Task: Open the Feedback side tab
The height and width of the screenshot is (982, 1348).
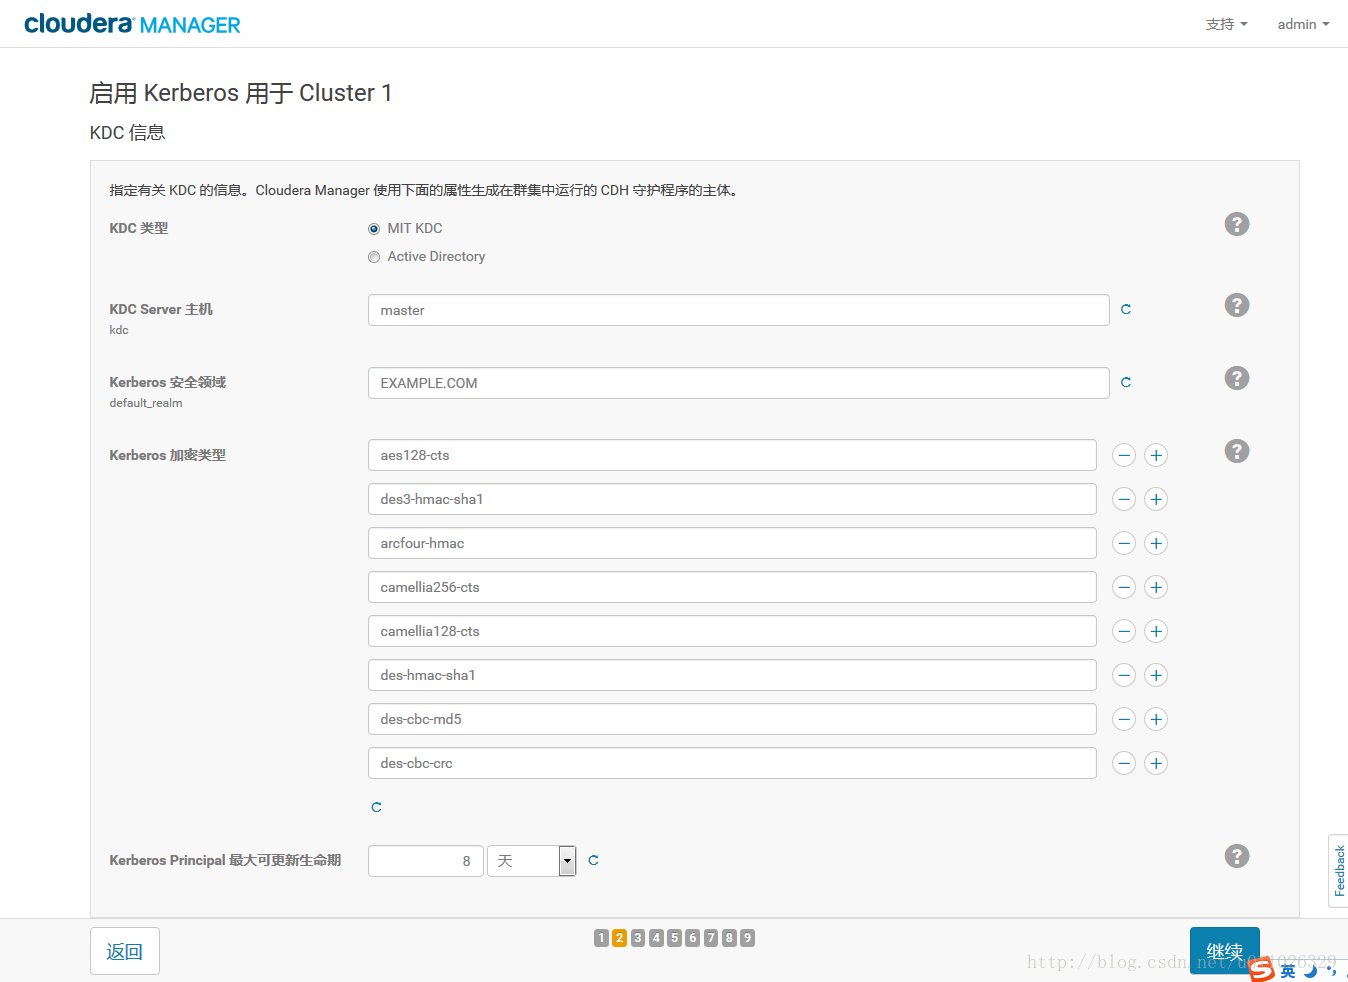Action: (x=1338, y=870)
